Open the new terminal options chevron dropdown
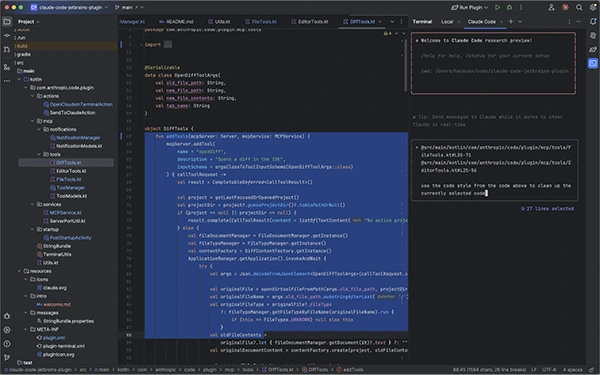Viewport: 600px width, 375px height. coord(520,22)
